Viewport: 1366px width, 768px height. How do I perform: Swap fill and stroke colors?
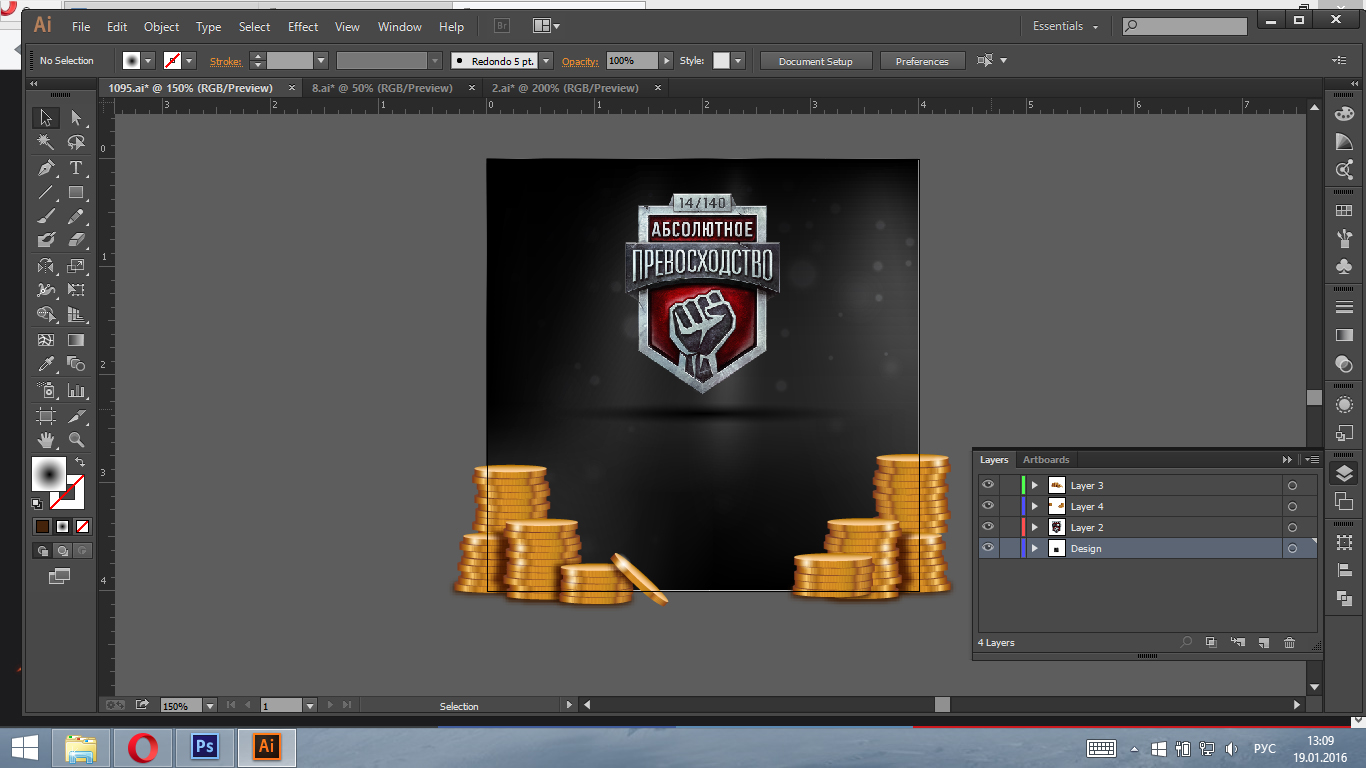(80, 462)
